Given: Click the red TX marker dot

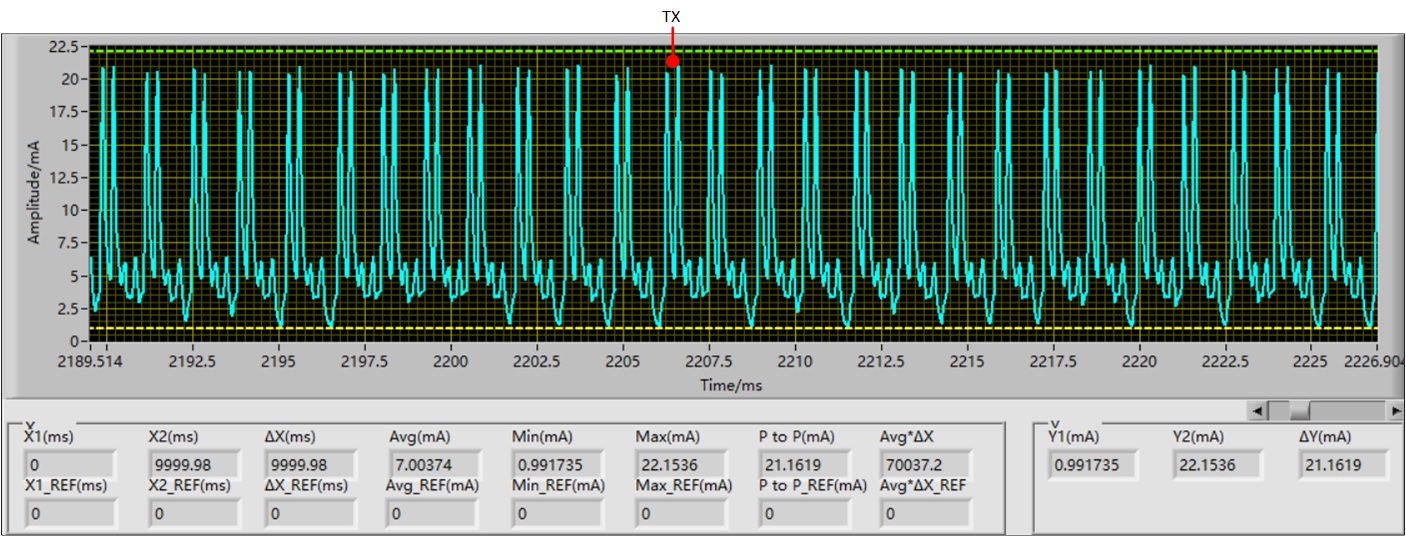Looking at the screenshot, I should point(672,62).
